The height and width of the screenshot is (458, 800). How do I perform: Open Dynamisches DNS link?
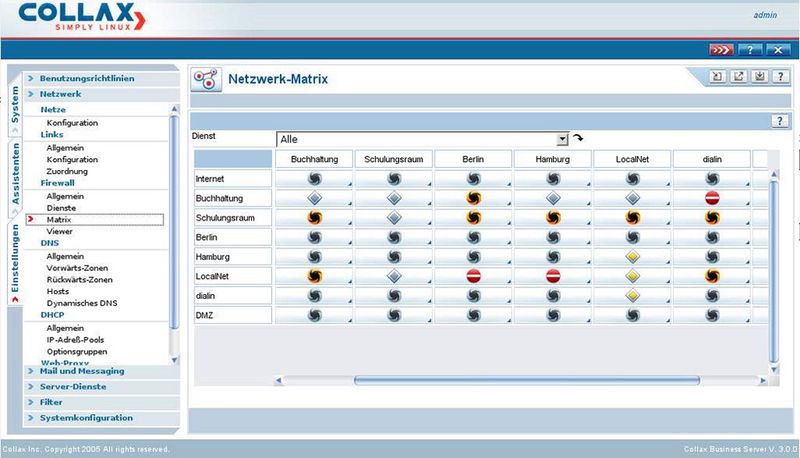[x=82, y=303]
